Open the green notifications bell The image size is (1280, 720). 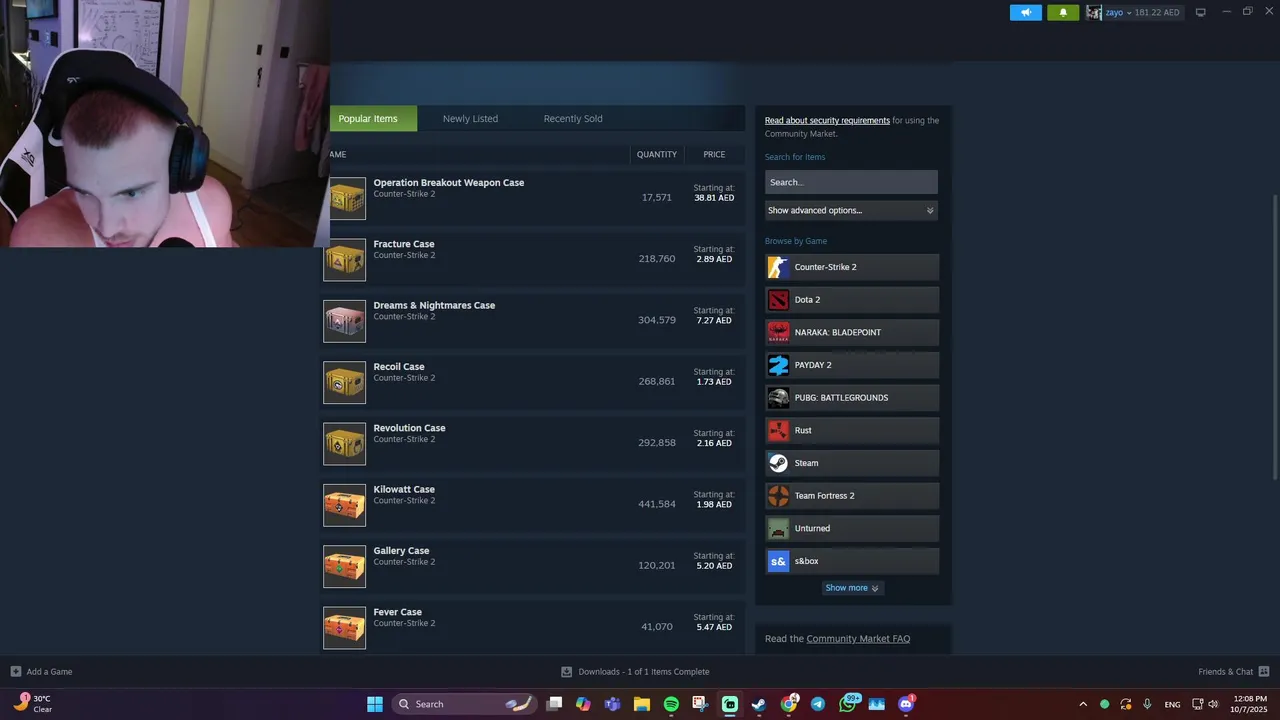pyautogui.click(x=1063, y=12)
